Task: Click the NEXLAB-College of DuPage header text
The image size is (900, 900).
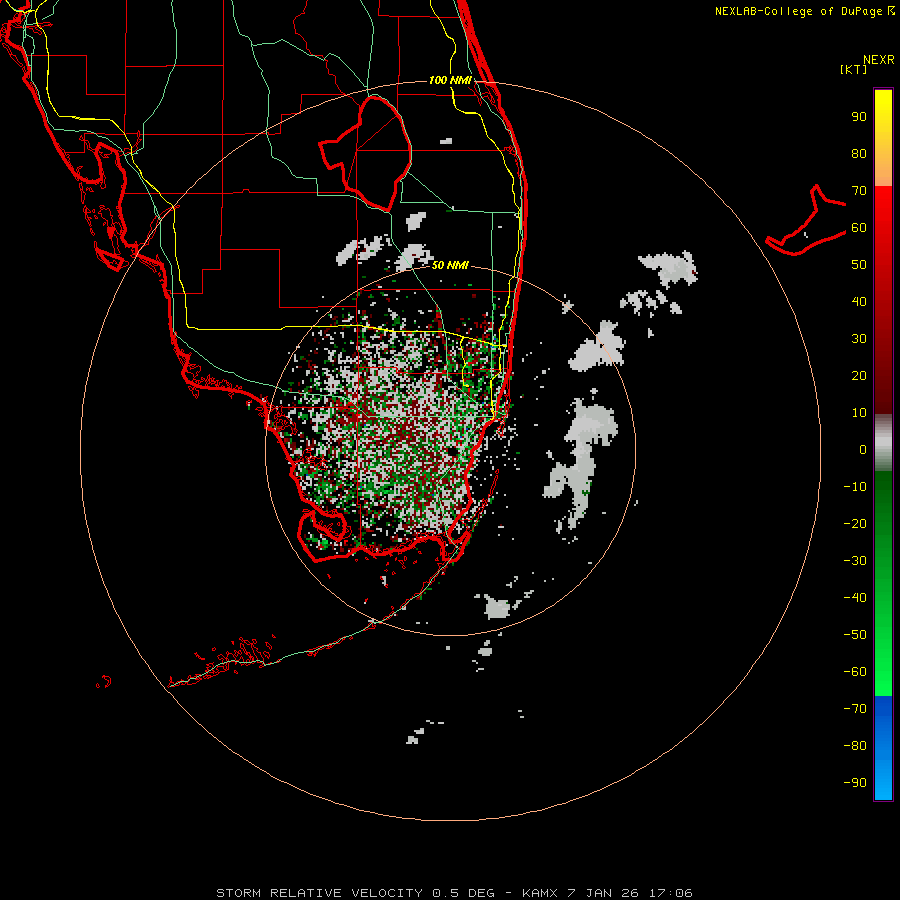Action: [798, 11]
